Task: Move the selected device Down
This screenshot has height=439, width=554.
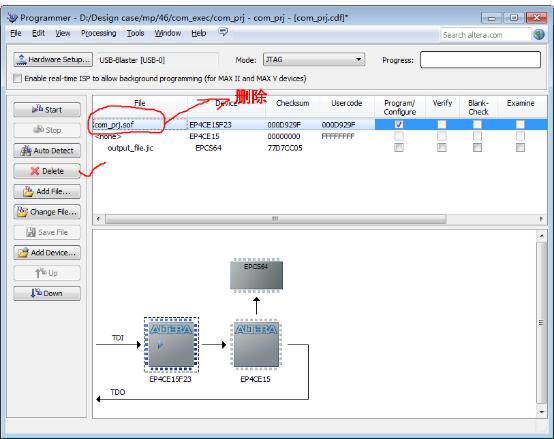Action: (x=47, y=293)
